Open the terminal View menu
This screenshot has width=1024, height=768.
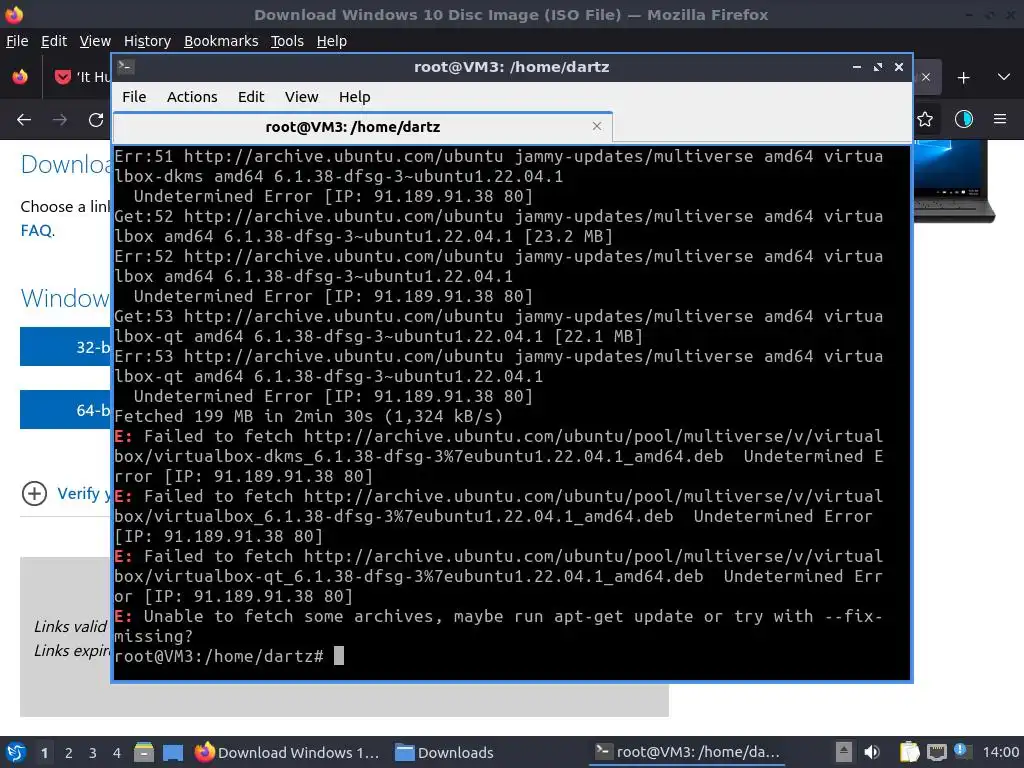301,97
